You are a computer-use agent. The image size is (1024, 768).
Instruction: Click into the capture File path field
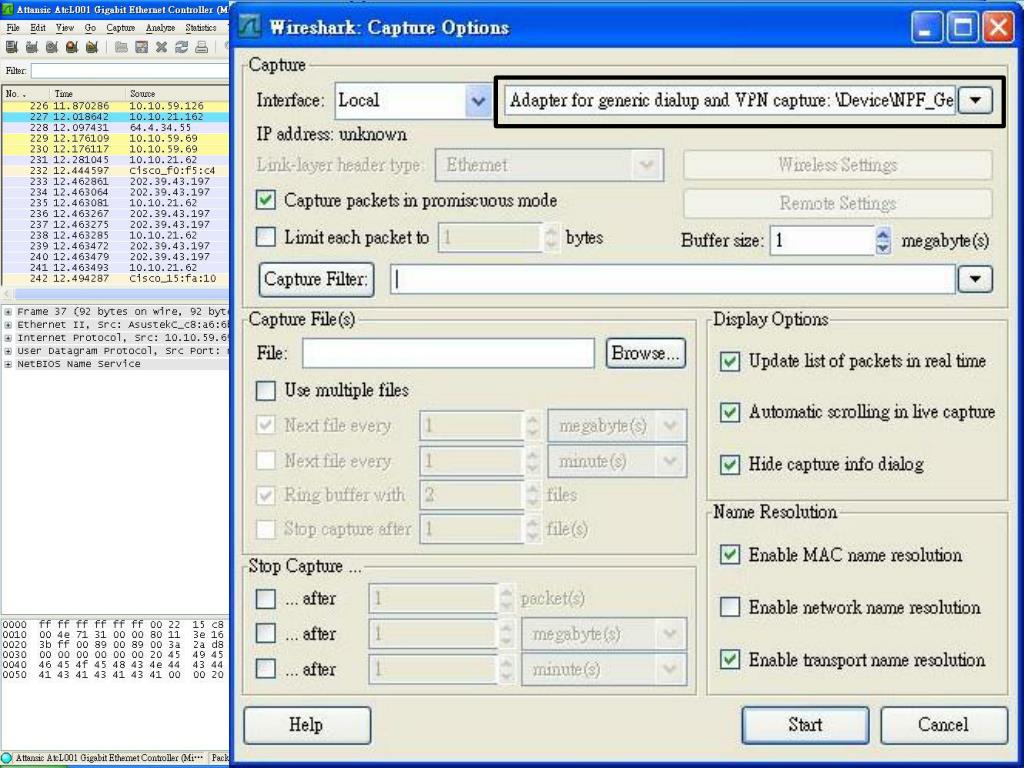coord(448,353)
